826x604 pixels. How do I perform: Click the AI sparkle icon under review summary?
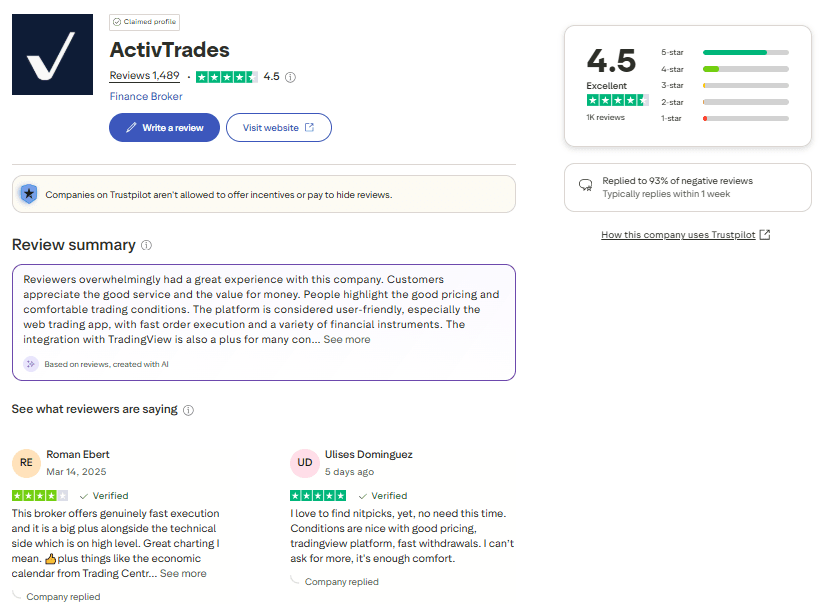click(29, 364)
